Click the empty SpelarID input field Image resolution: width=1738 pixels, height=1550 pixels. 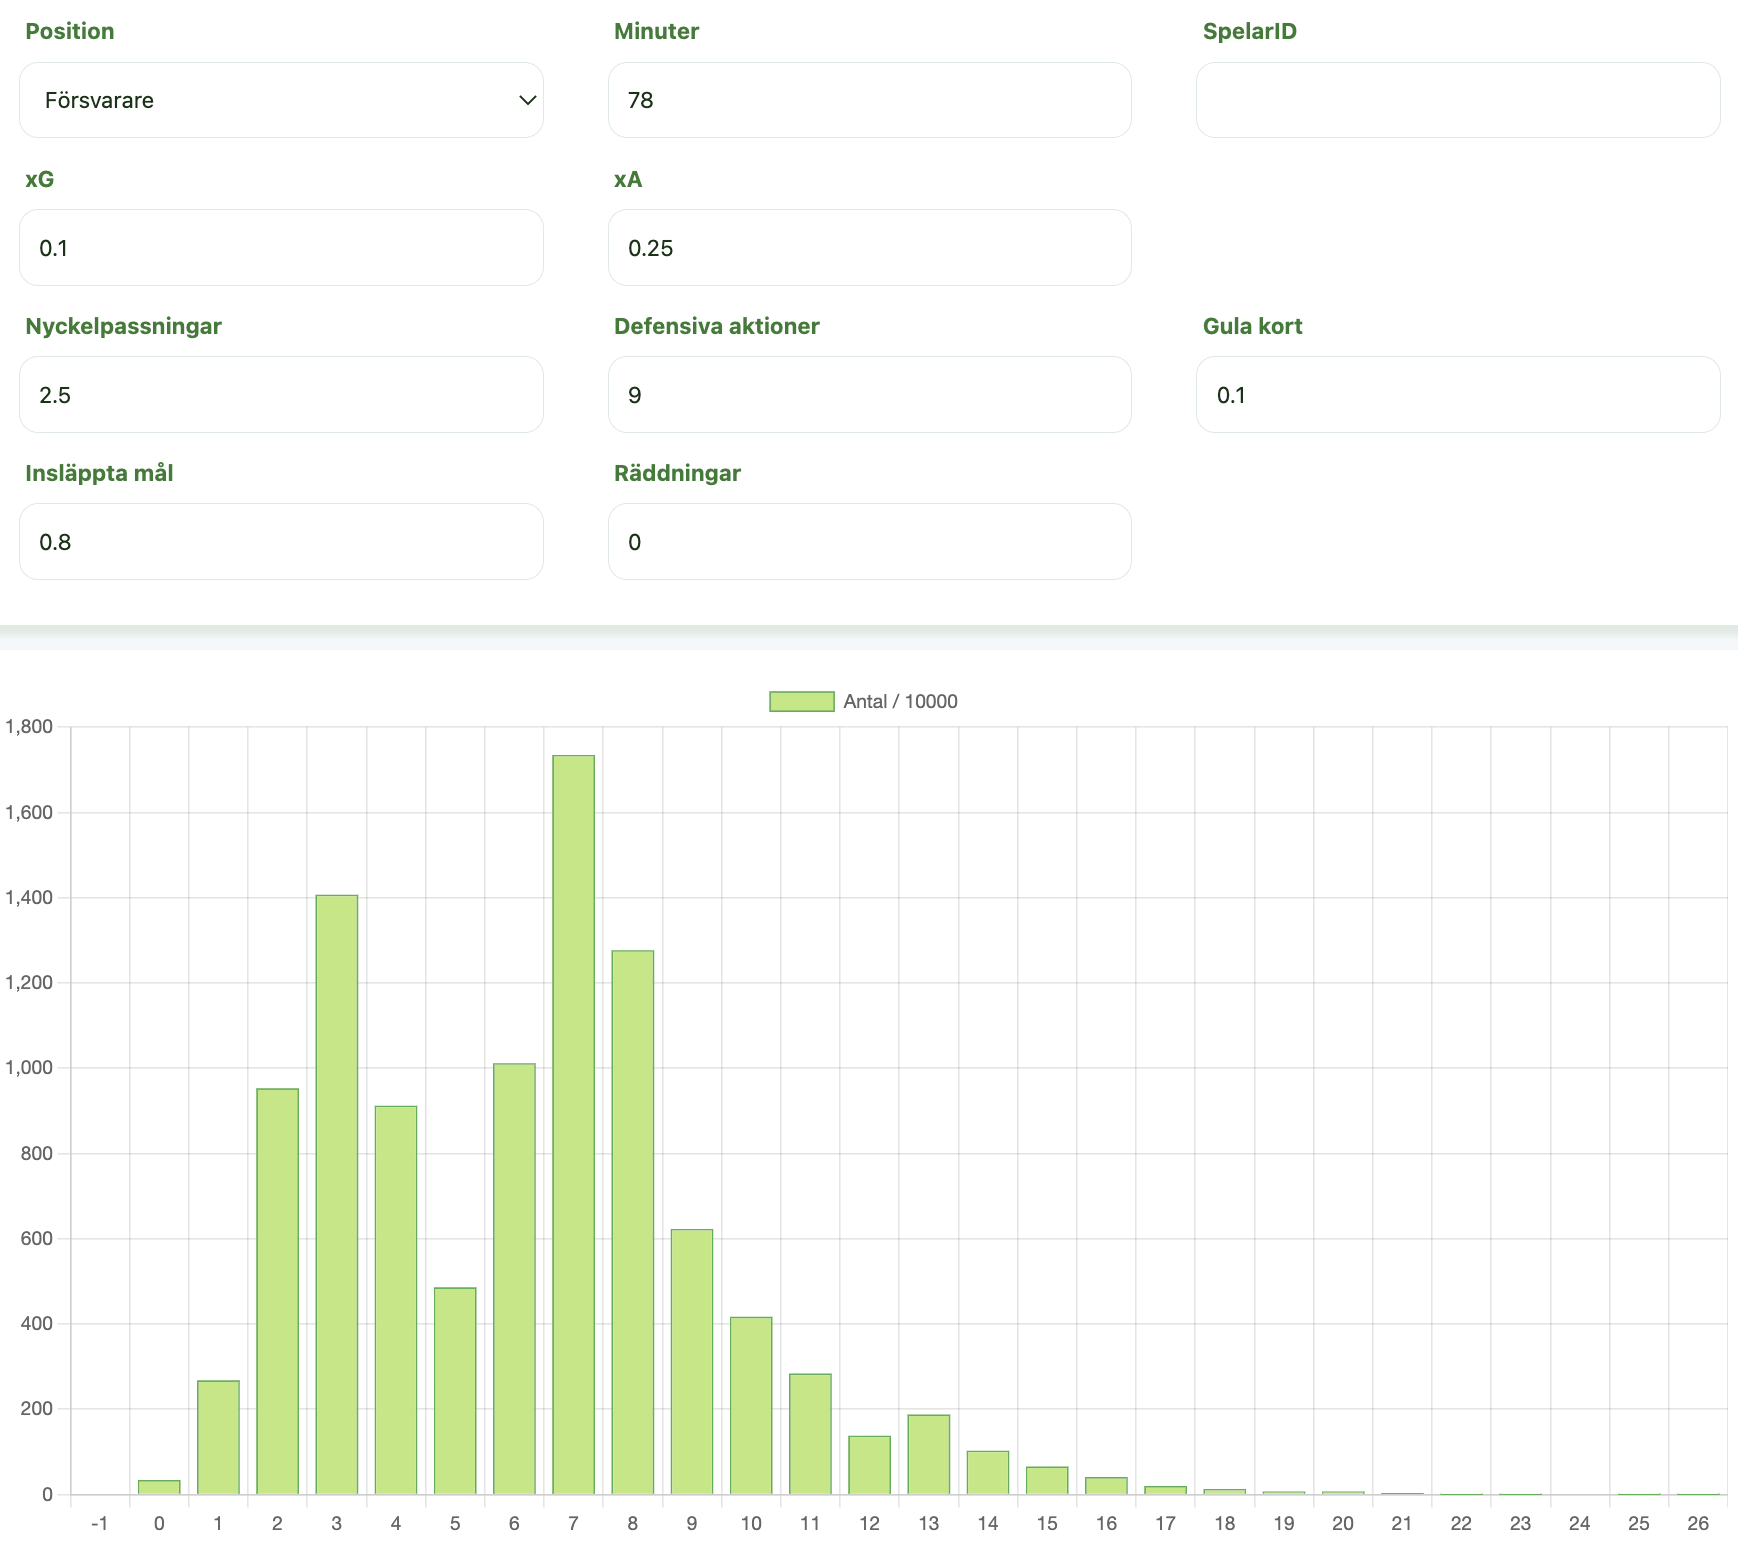pos(1457,100)
